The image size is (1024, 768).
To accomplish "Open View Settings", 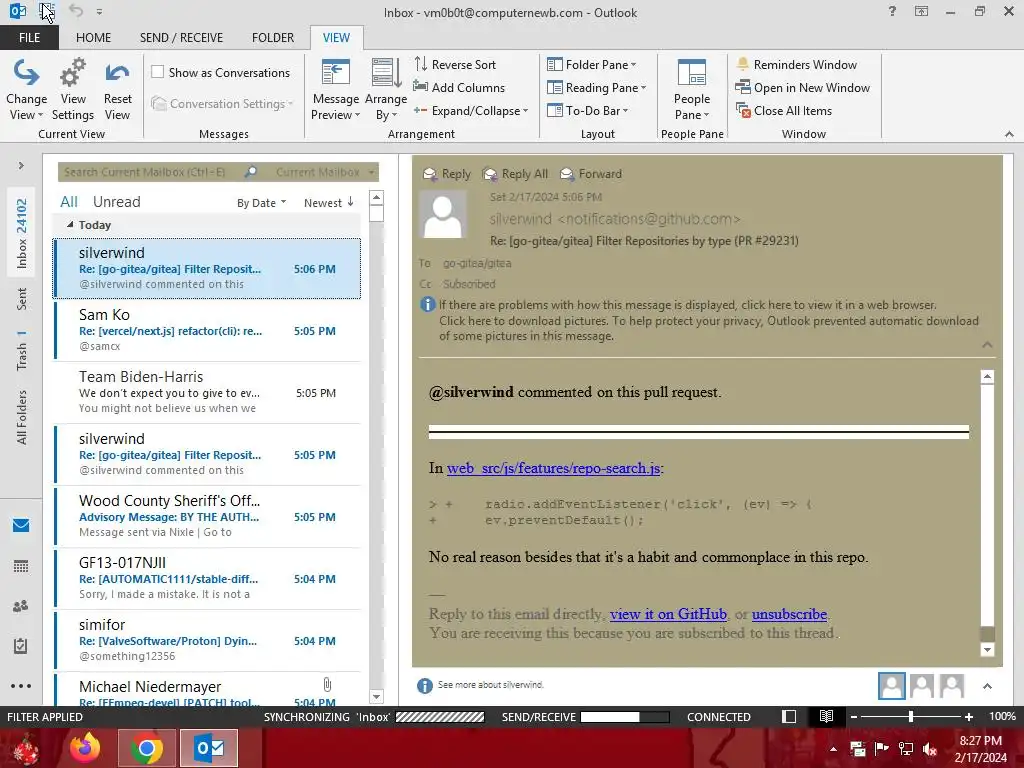I will pyautogui.click(x=72, y=90).
